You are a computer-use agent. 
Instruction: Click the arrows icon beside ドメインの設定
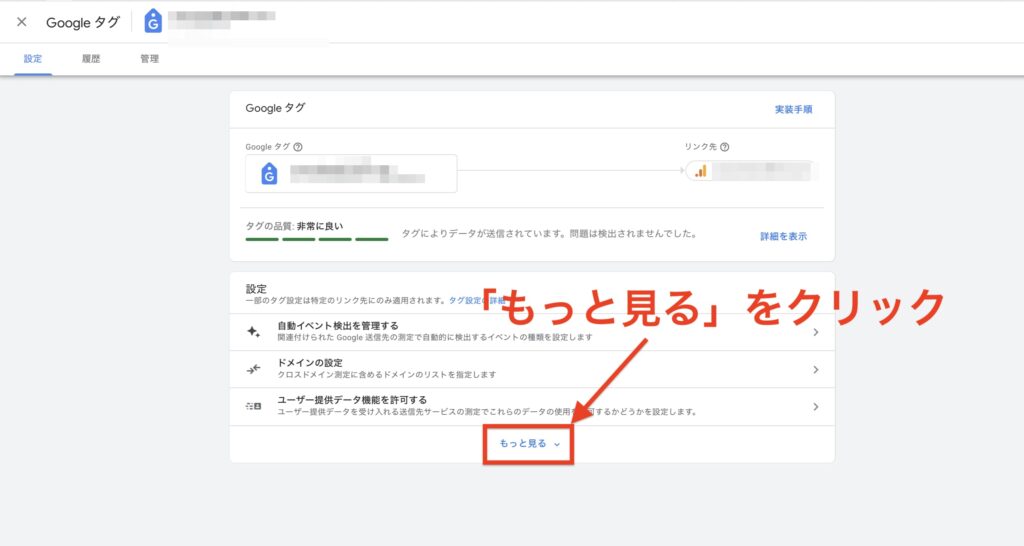[253, 369]
